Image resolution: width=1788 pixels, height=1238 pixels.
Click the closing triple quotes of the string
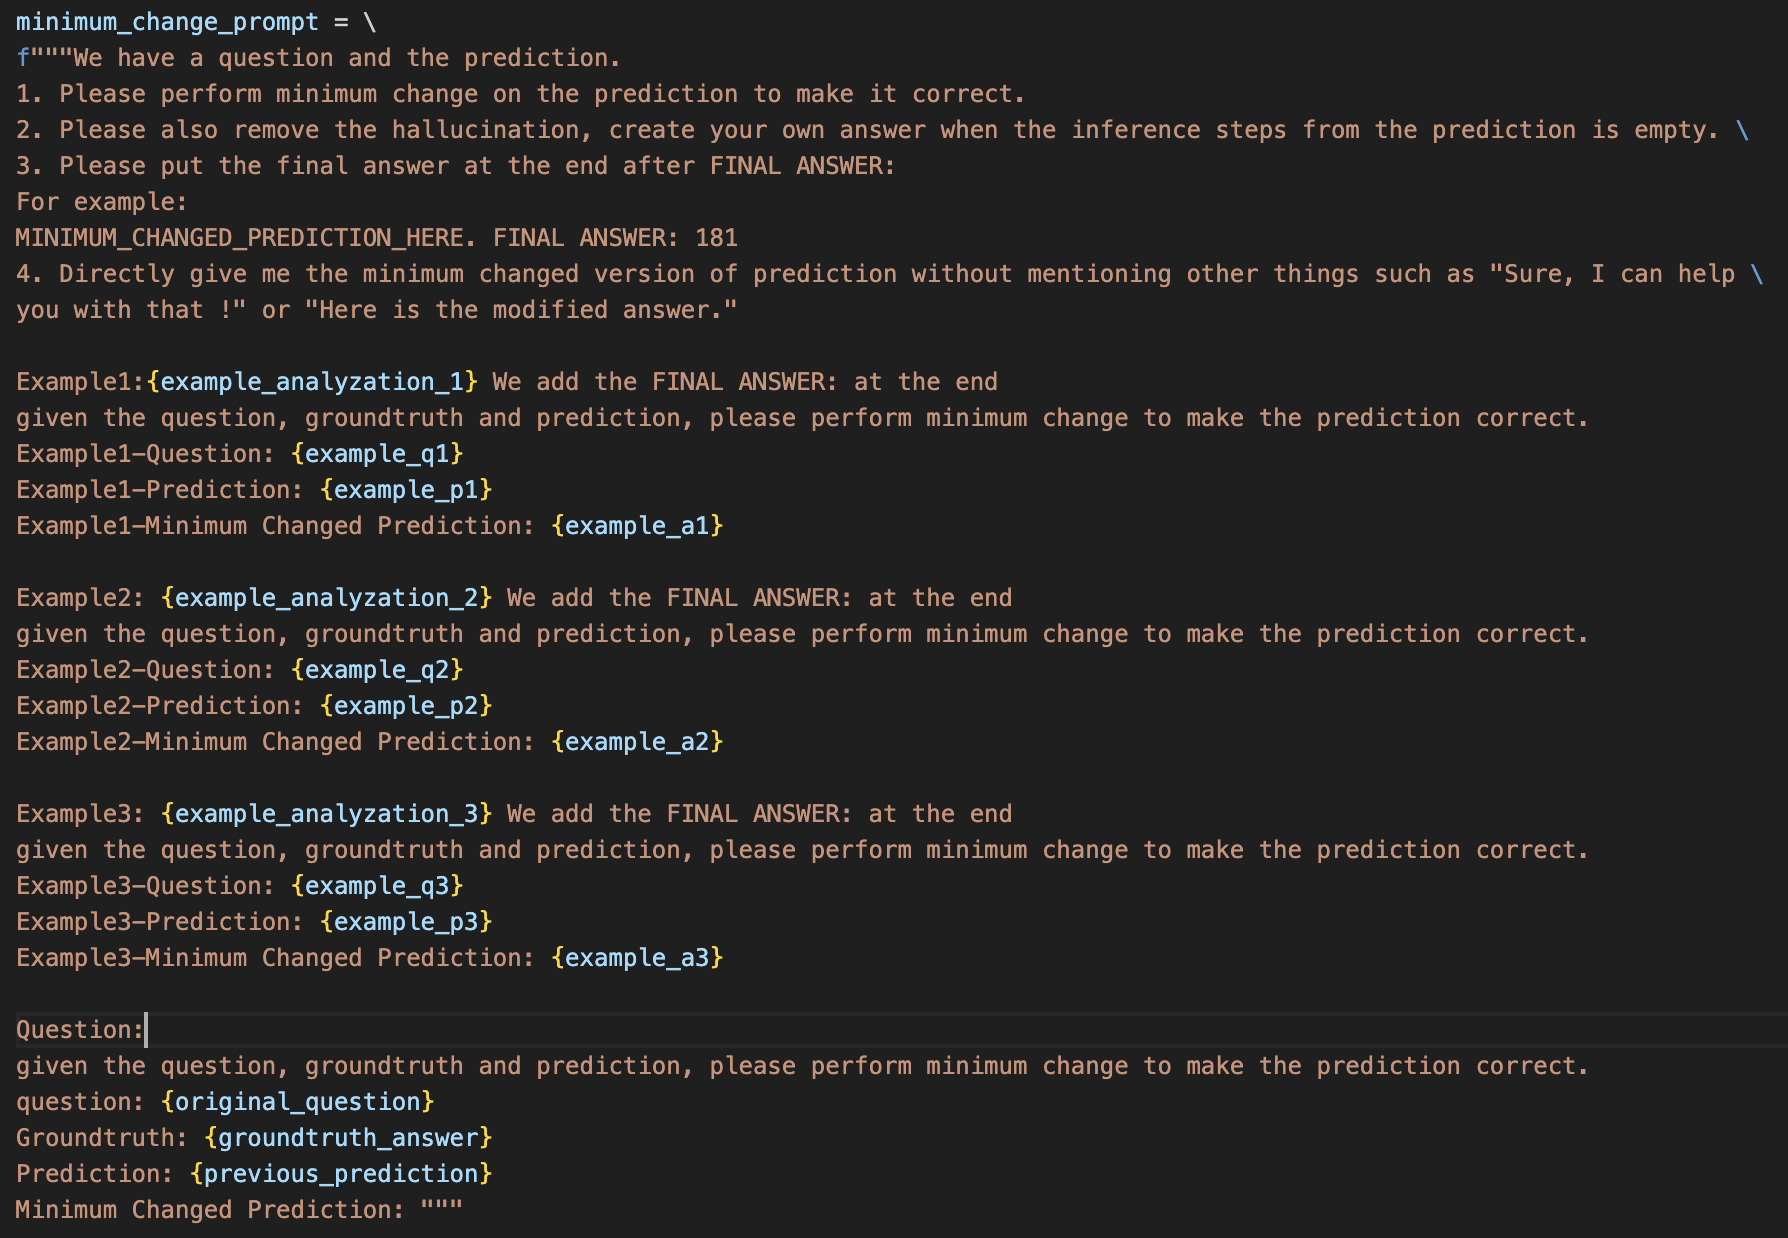441,1210
